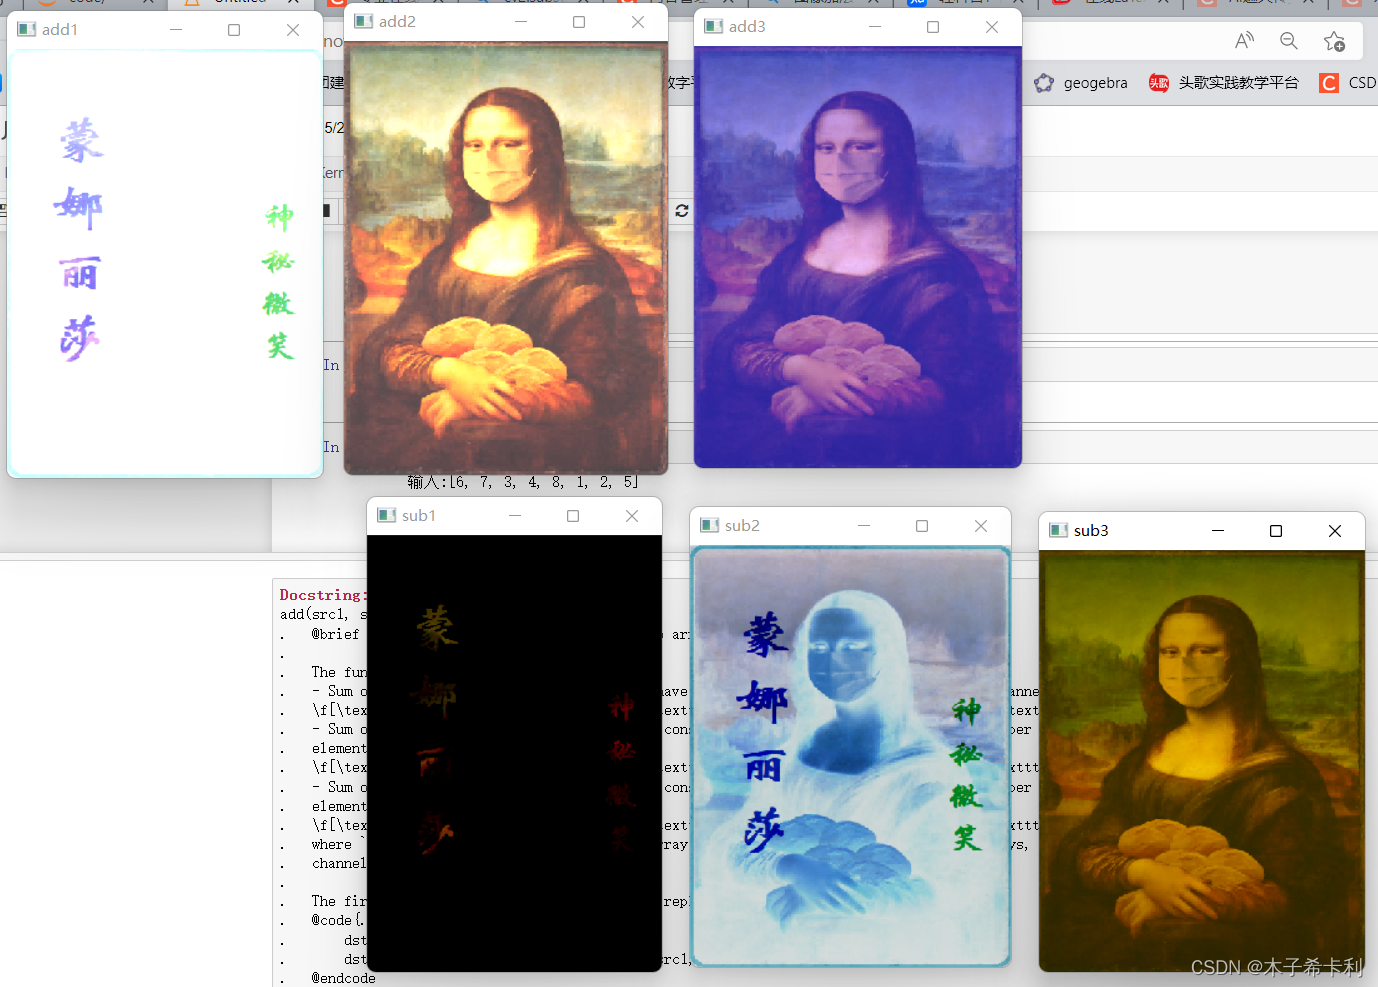Screen dimensions: 1378x987
Task: Click the browser read aloud icon
Action: [1244, 41]
